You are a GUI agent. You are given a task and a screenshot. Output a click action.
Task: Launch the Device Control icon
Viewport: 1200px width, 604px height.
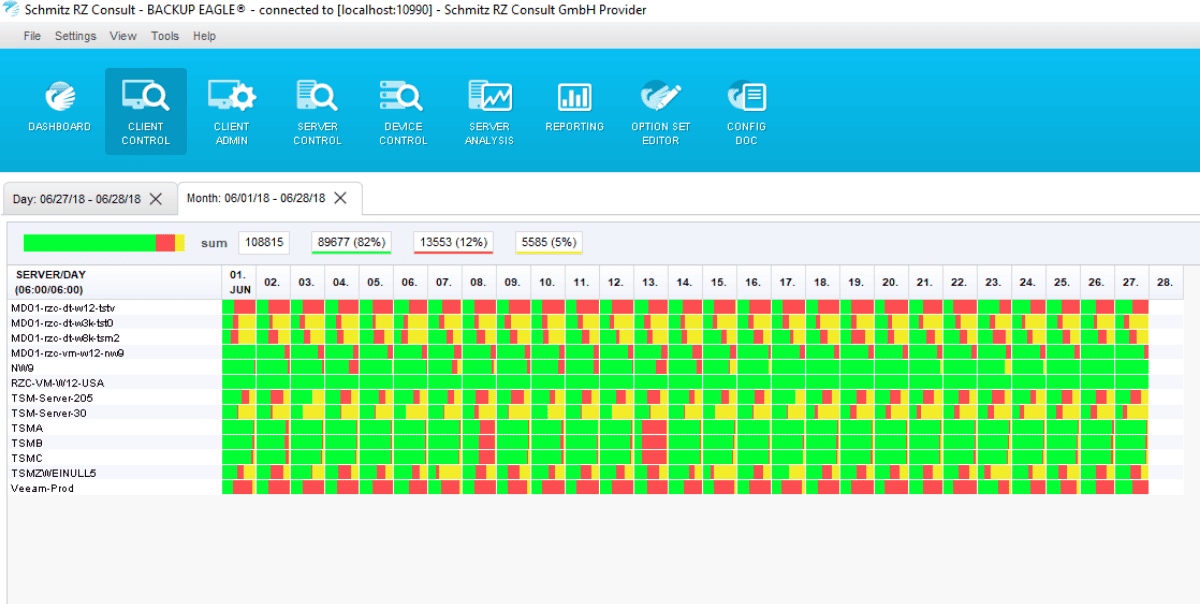click(x=404, y=98)
